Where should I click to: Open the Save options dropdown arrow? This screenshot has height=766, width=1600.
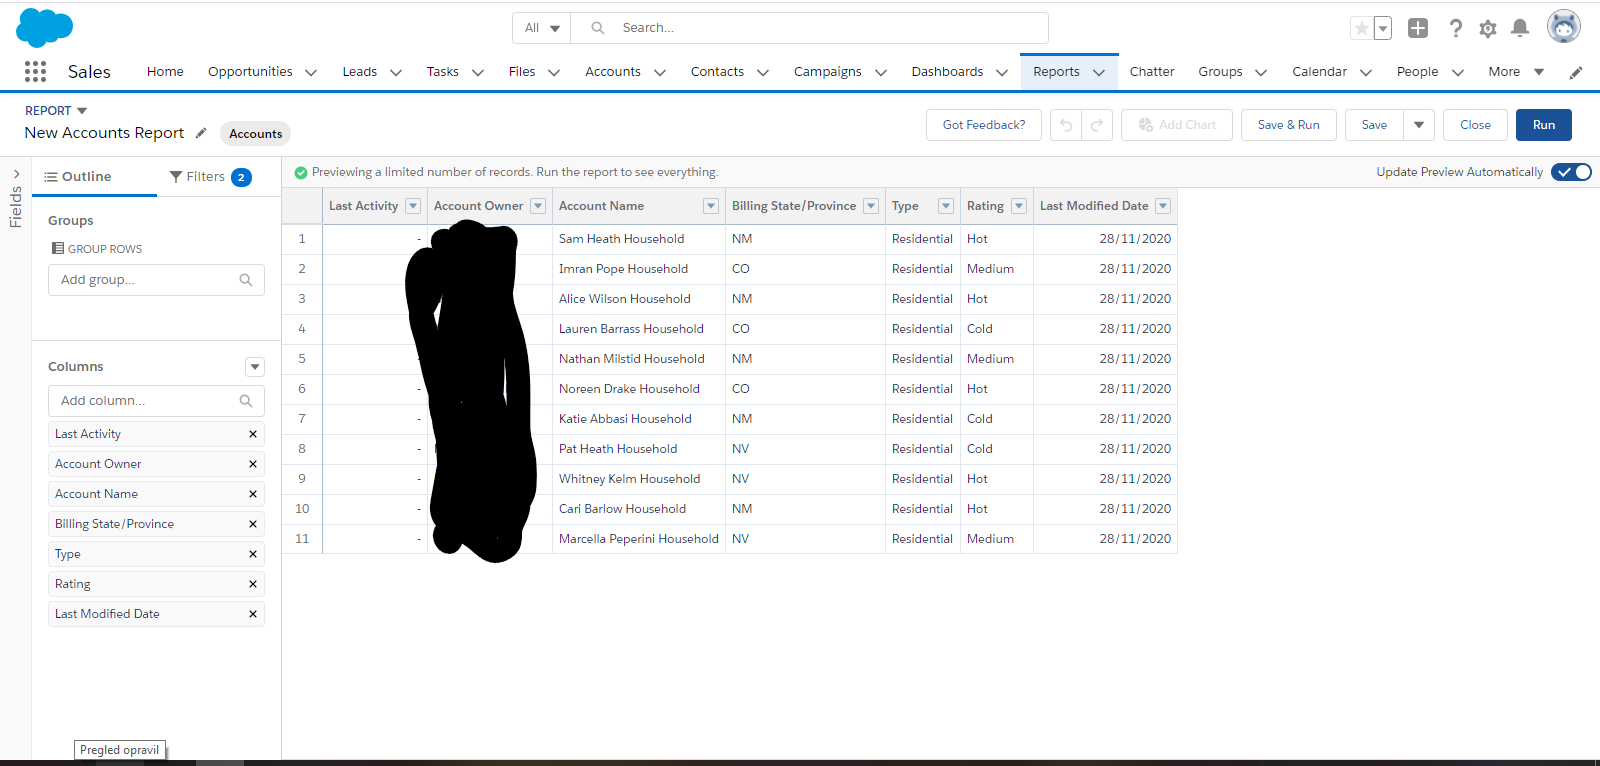(1419, 125)
